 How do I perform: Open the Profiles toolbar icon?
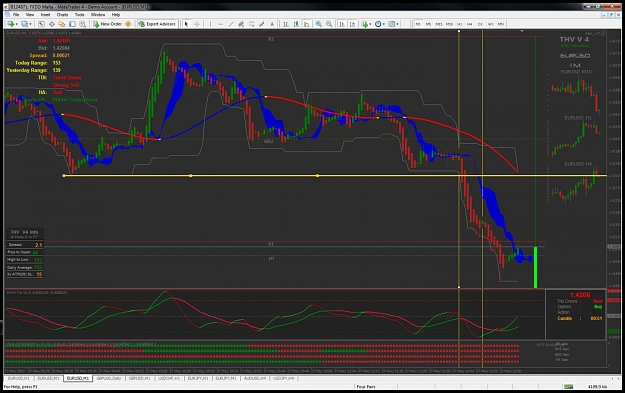(25, 24)
